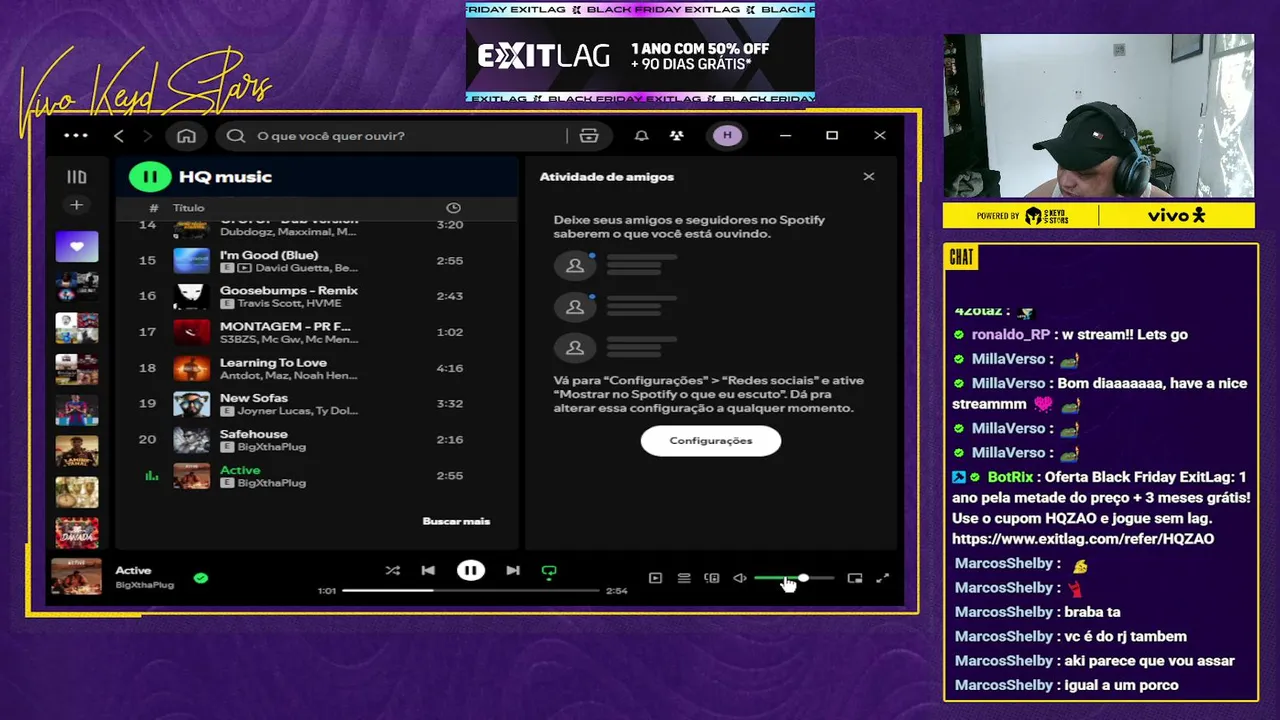Open the Spotify Home button
The width and height of the screenshot is (1280, 720).
click(186, 136)
